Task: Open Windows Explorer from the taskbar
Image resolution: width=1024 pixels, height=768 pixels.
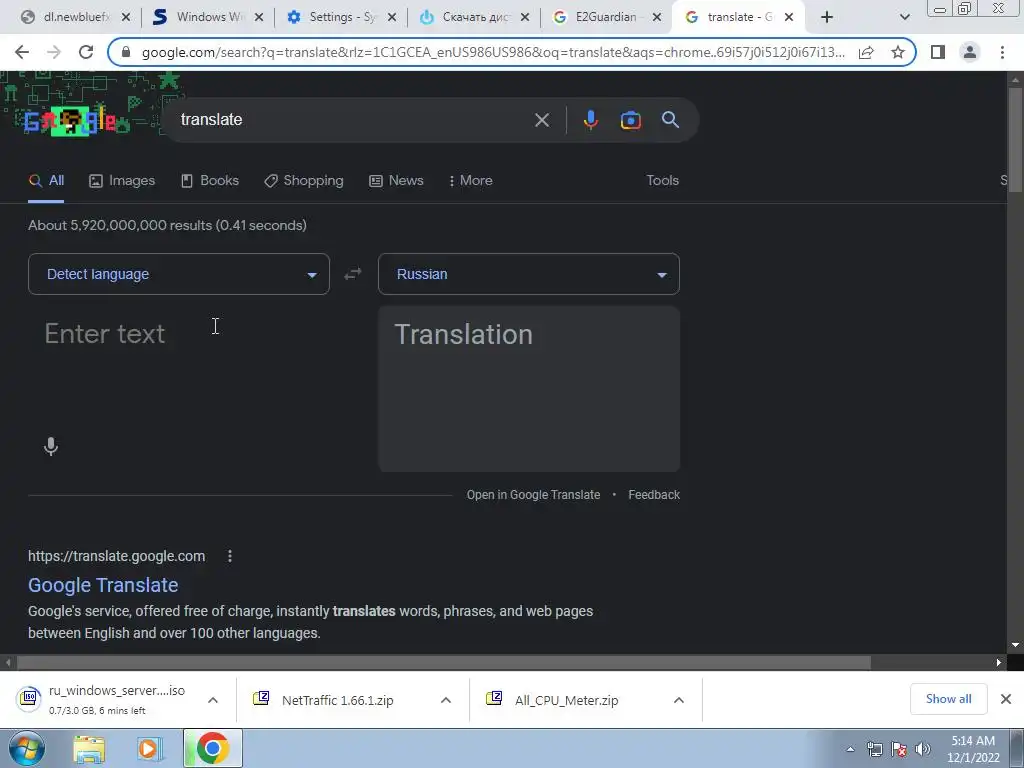Action: pyautogui.click(x=89, y=749)
